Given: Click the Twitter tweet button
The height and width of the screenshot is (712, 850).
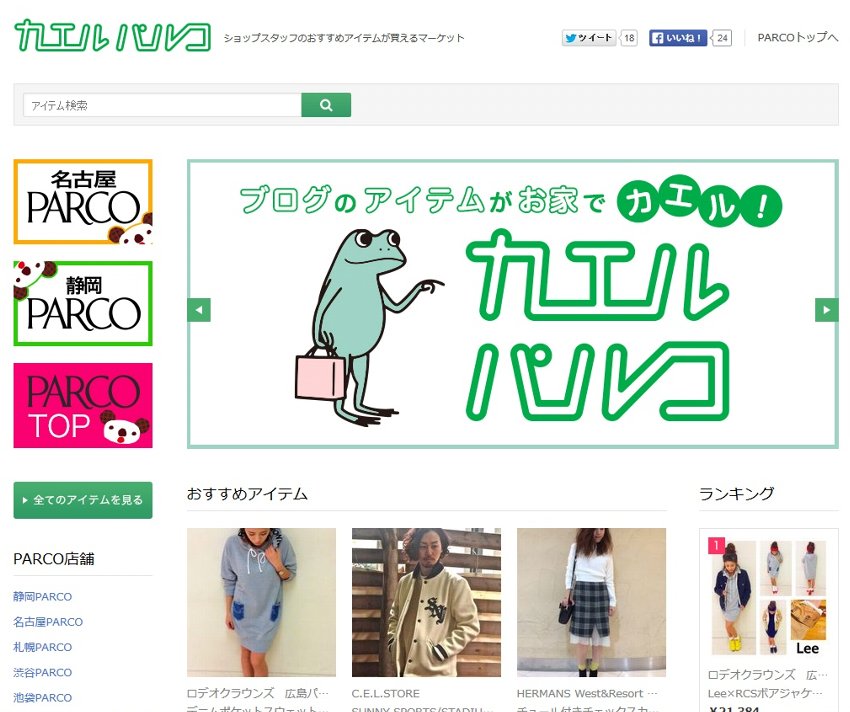Looking at the screenshot, I should tap(589, 38).
